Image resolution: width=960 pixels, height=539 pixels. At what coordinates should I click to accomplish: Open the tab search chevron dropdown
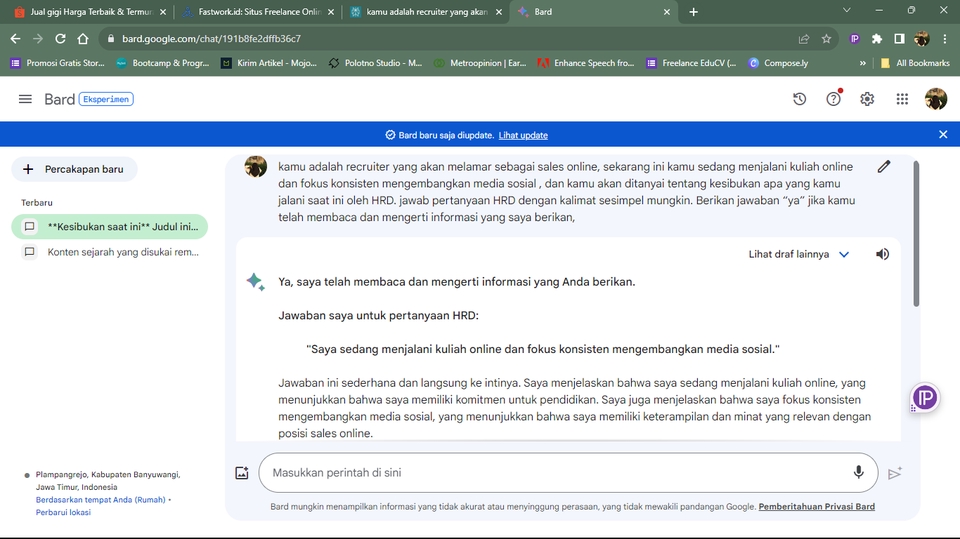pos(847,10)
